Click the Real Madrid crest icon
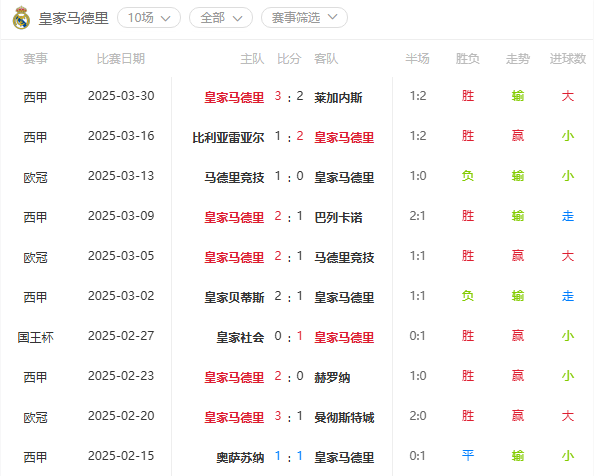Image resolution: width=594 pixels, height=476 pixels. click(21, 18)
